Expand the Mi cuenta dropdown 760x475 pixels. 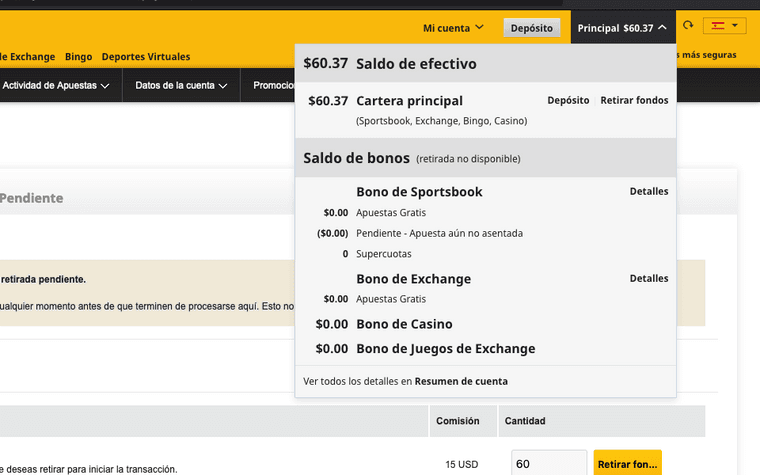coord(453,28)
